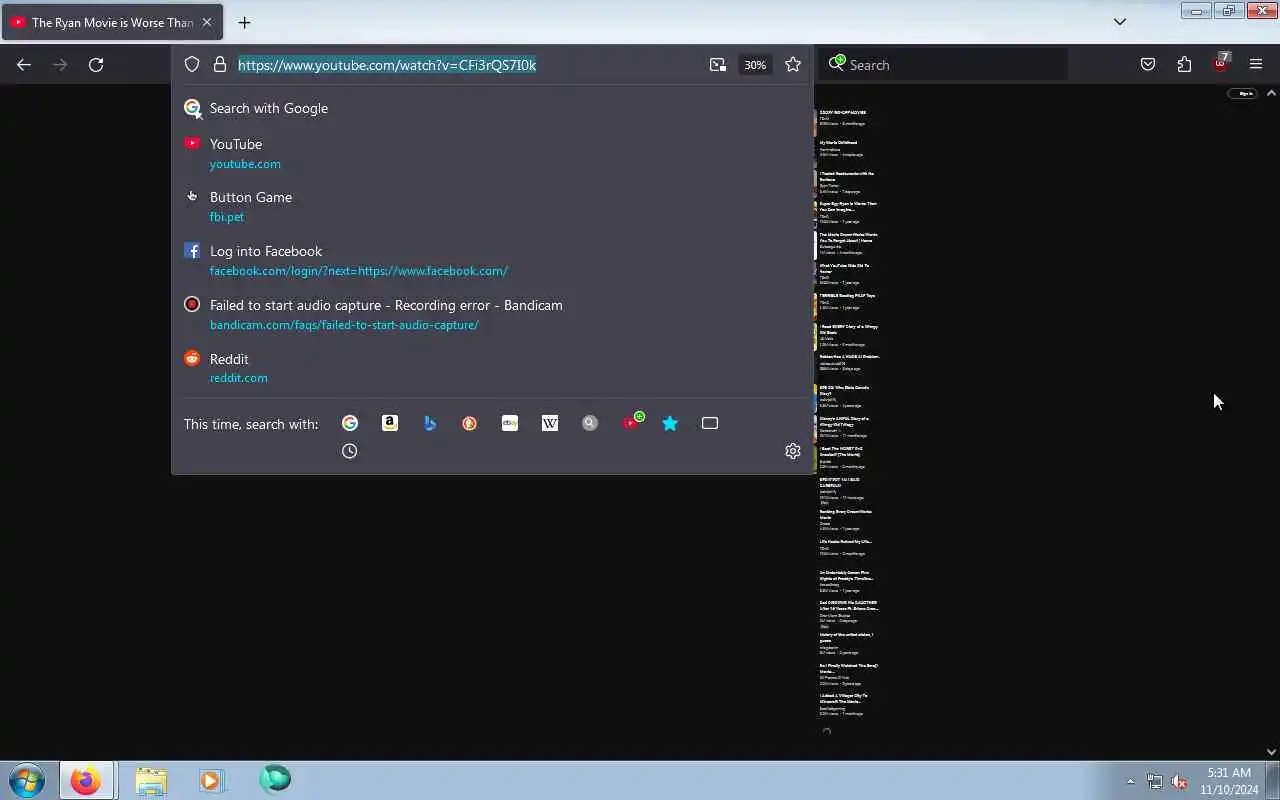The image size is (1280, 800).
Task: Close the Ryan Movie tab
Action: tap(207, 22)
